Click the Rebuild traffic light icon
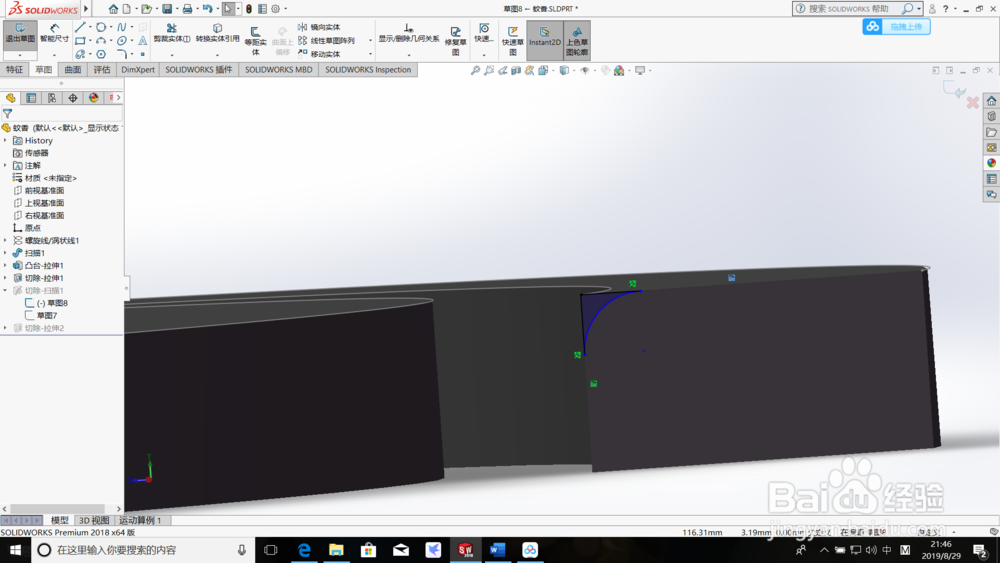Screen dimensions: 1000x563 coord(249,9)
